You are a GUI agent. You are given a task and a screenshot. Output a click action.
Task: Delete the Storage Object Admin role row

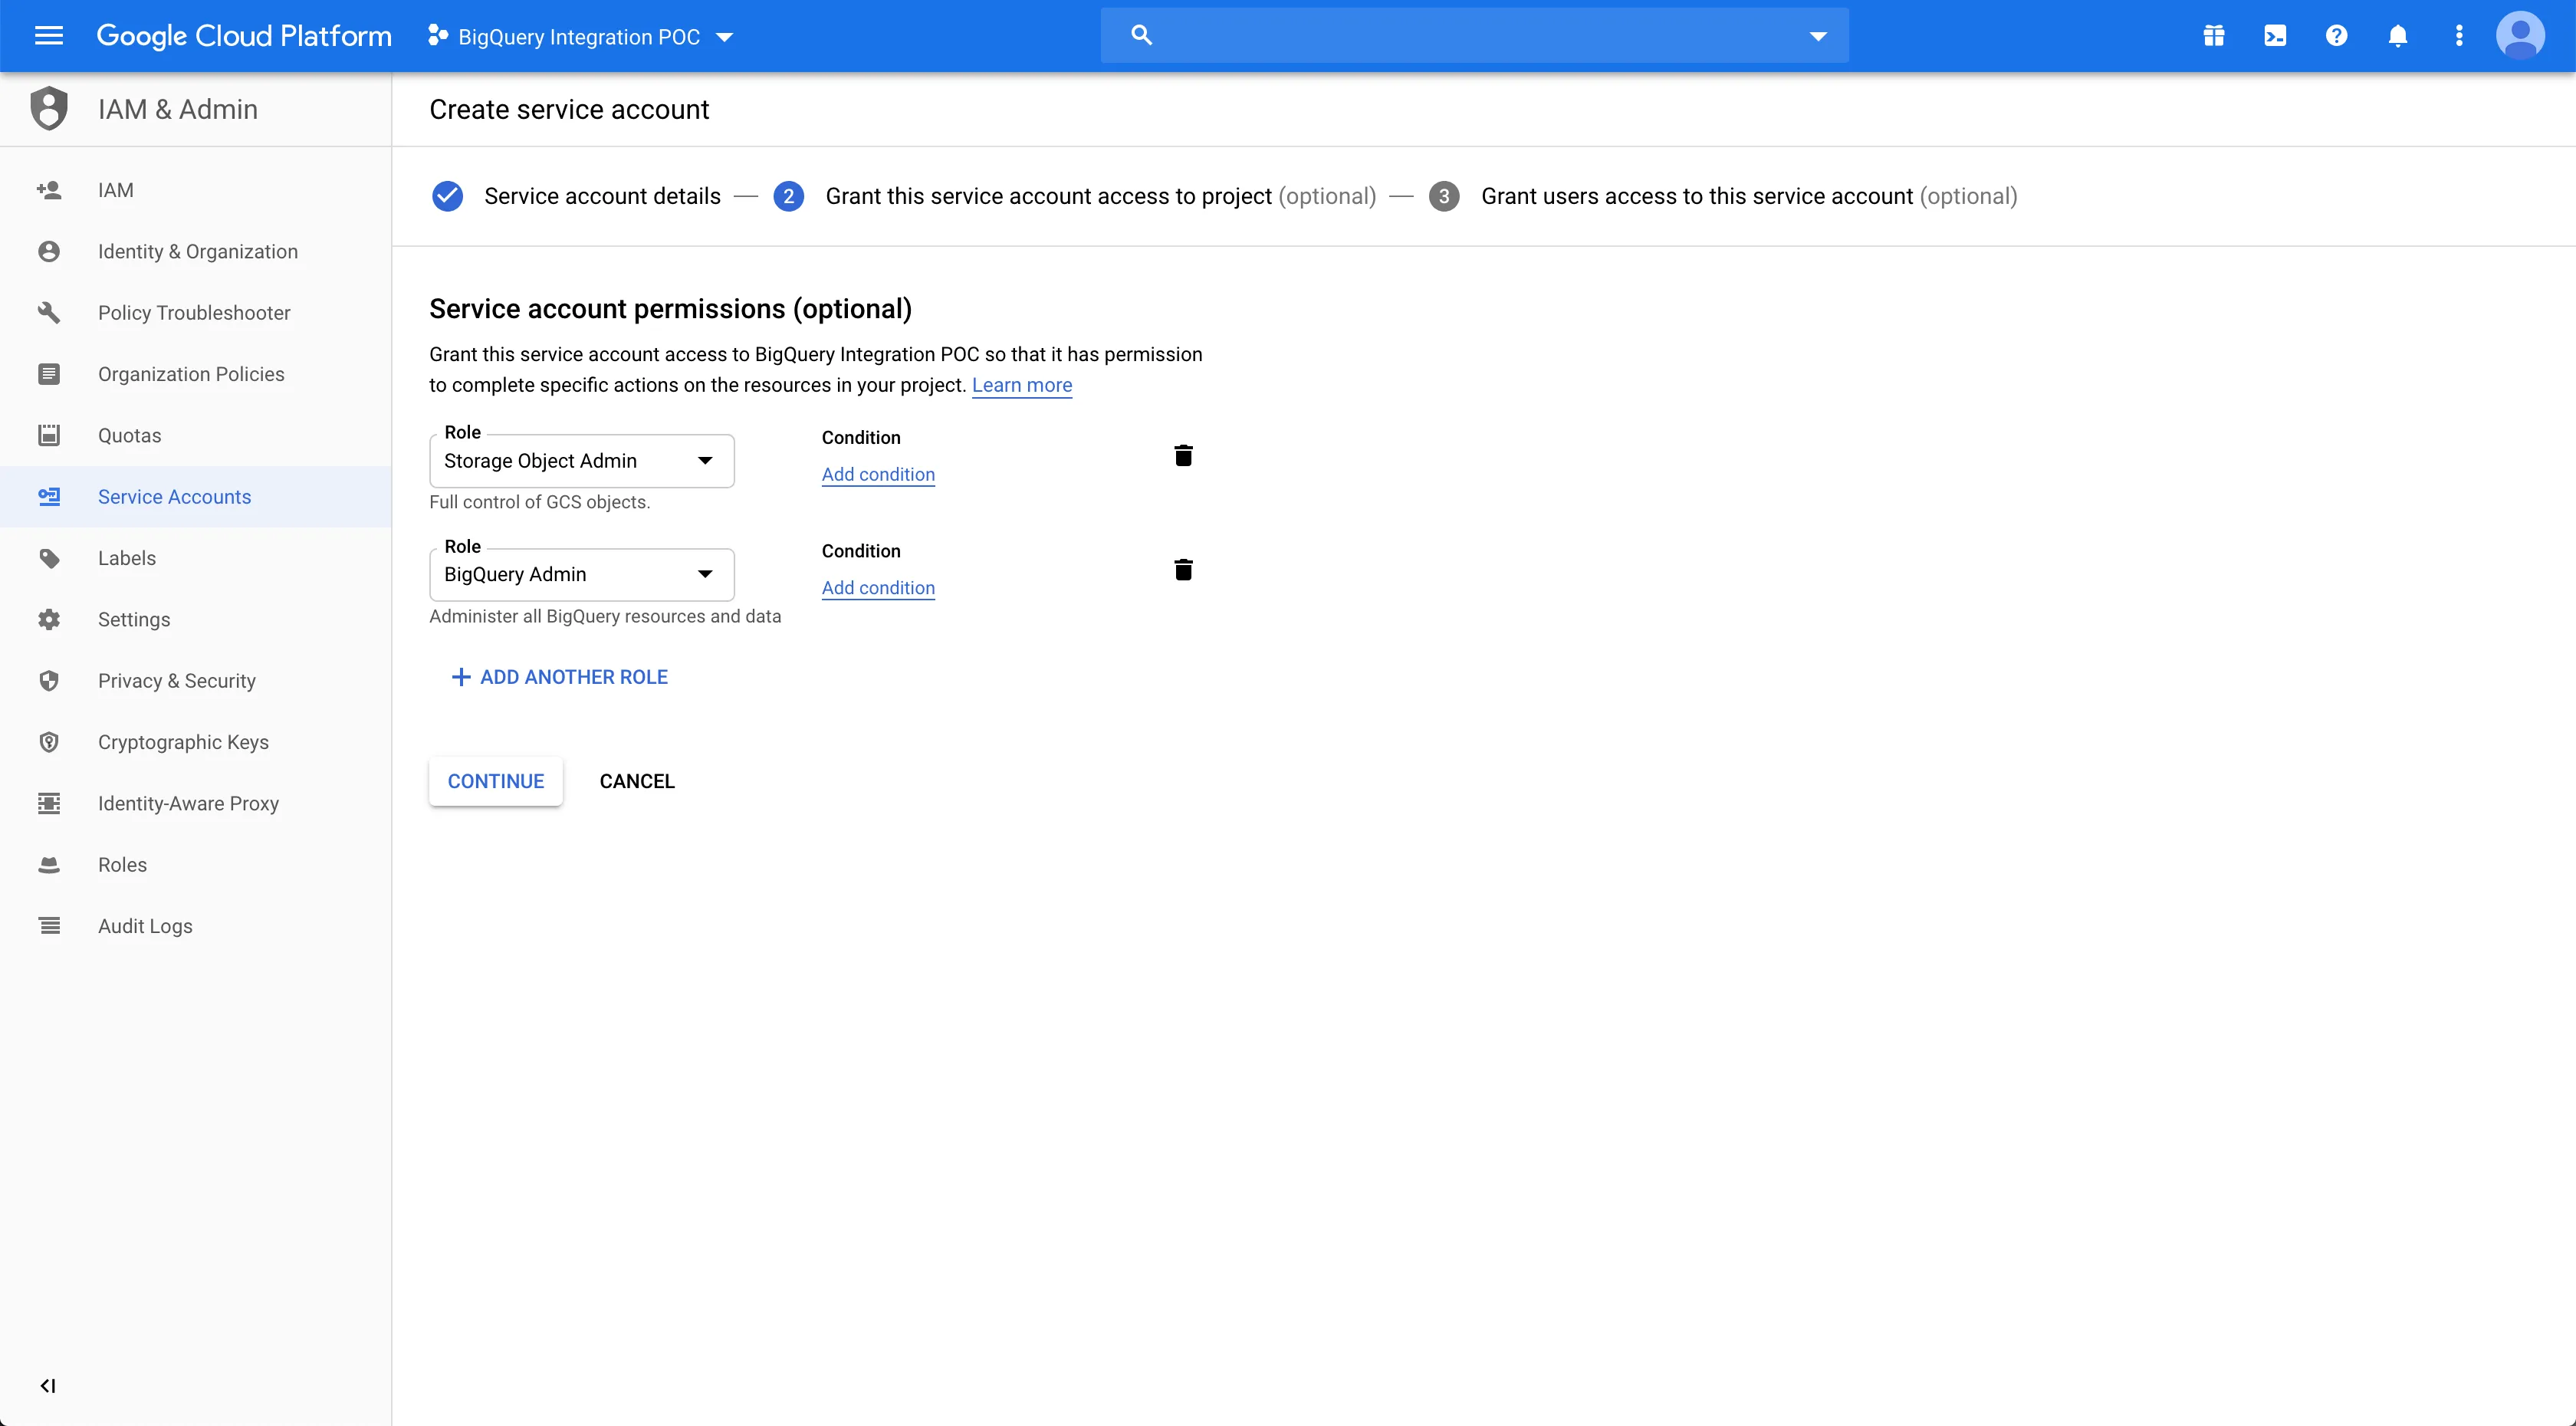[x=1183, y=456]
